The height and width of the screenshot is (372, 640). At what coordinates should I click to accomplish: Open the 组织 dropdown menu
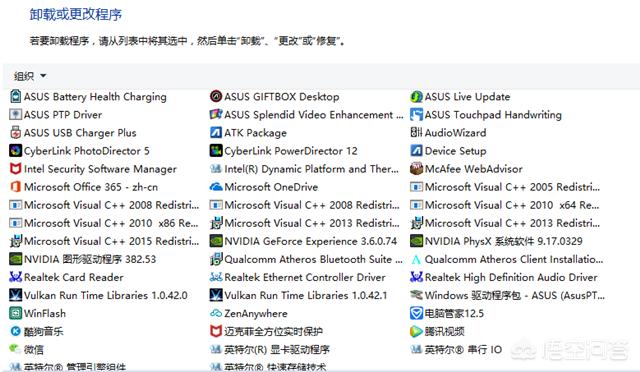point(30,76)
